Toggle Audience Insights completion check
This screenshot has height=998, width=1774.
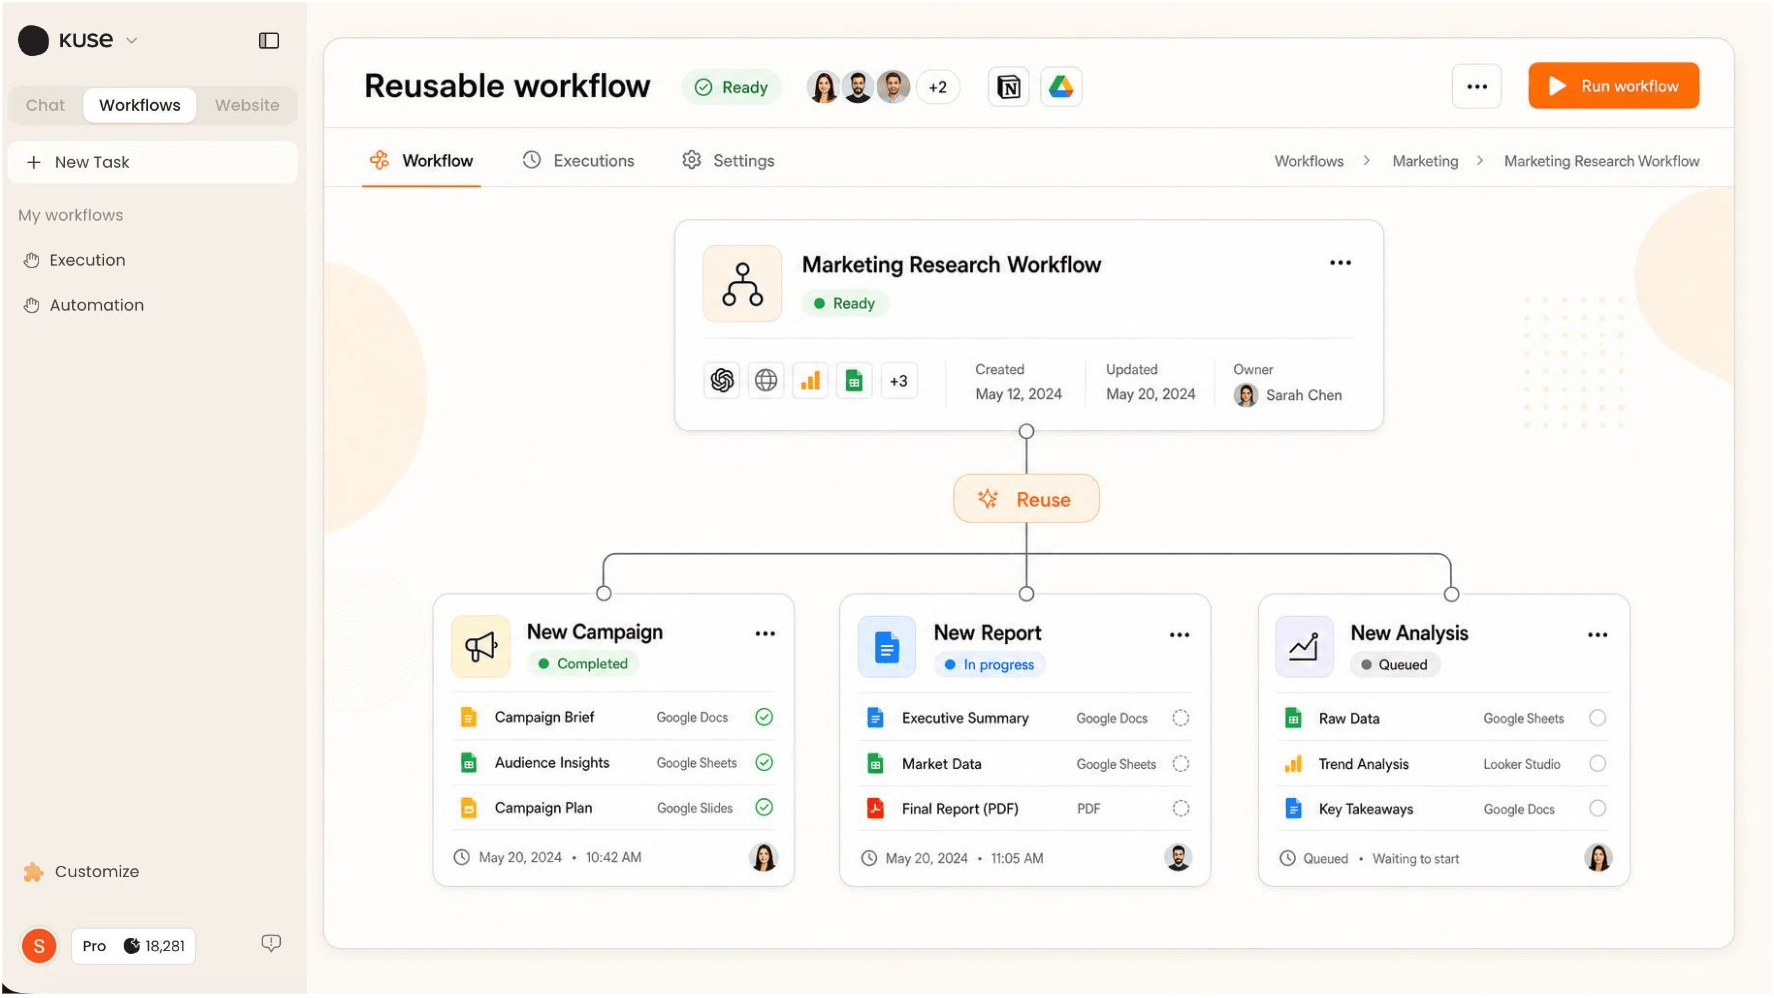click(x=764, y=763)
